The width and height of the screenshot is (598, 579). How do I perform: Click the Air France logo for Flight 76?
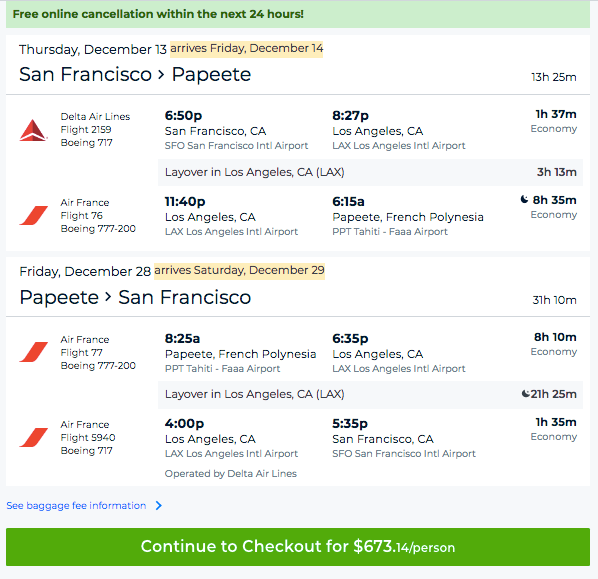tap(34, 216)
